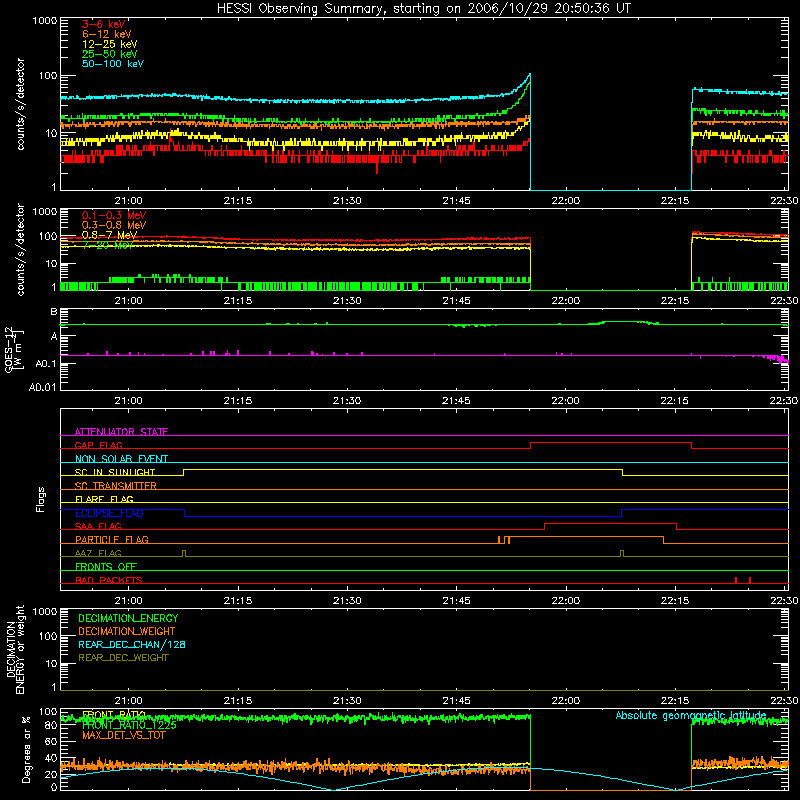Click the 21:45 time label under keV panel
Screen dimensions: 800x800
[x=456, y=201]
